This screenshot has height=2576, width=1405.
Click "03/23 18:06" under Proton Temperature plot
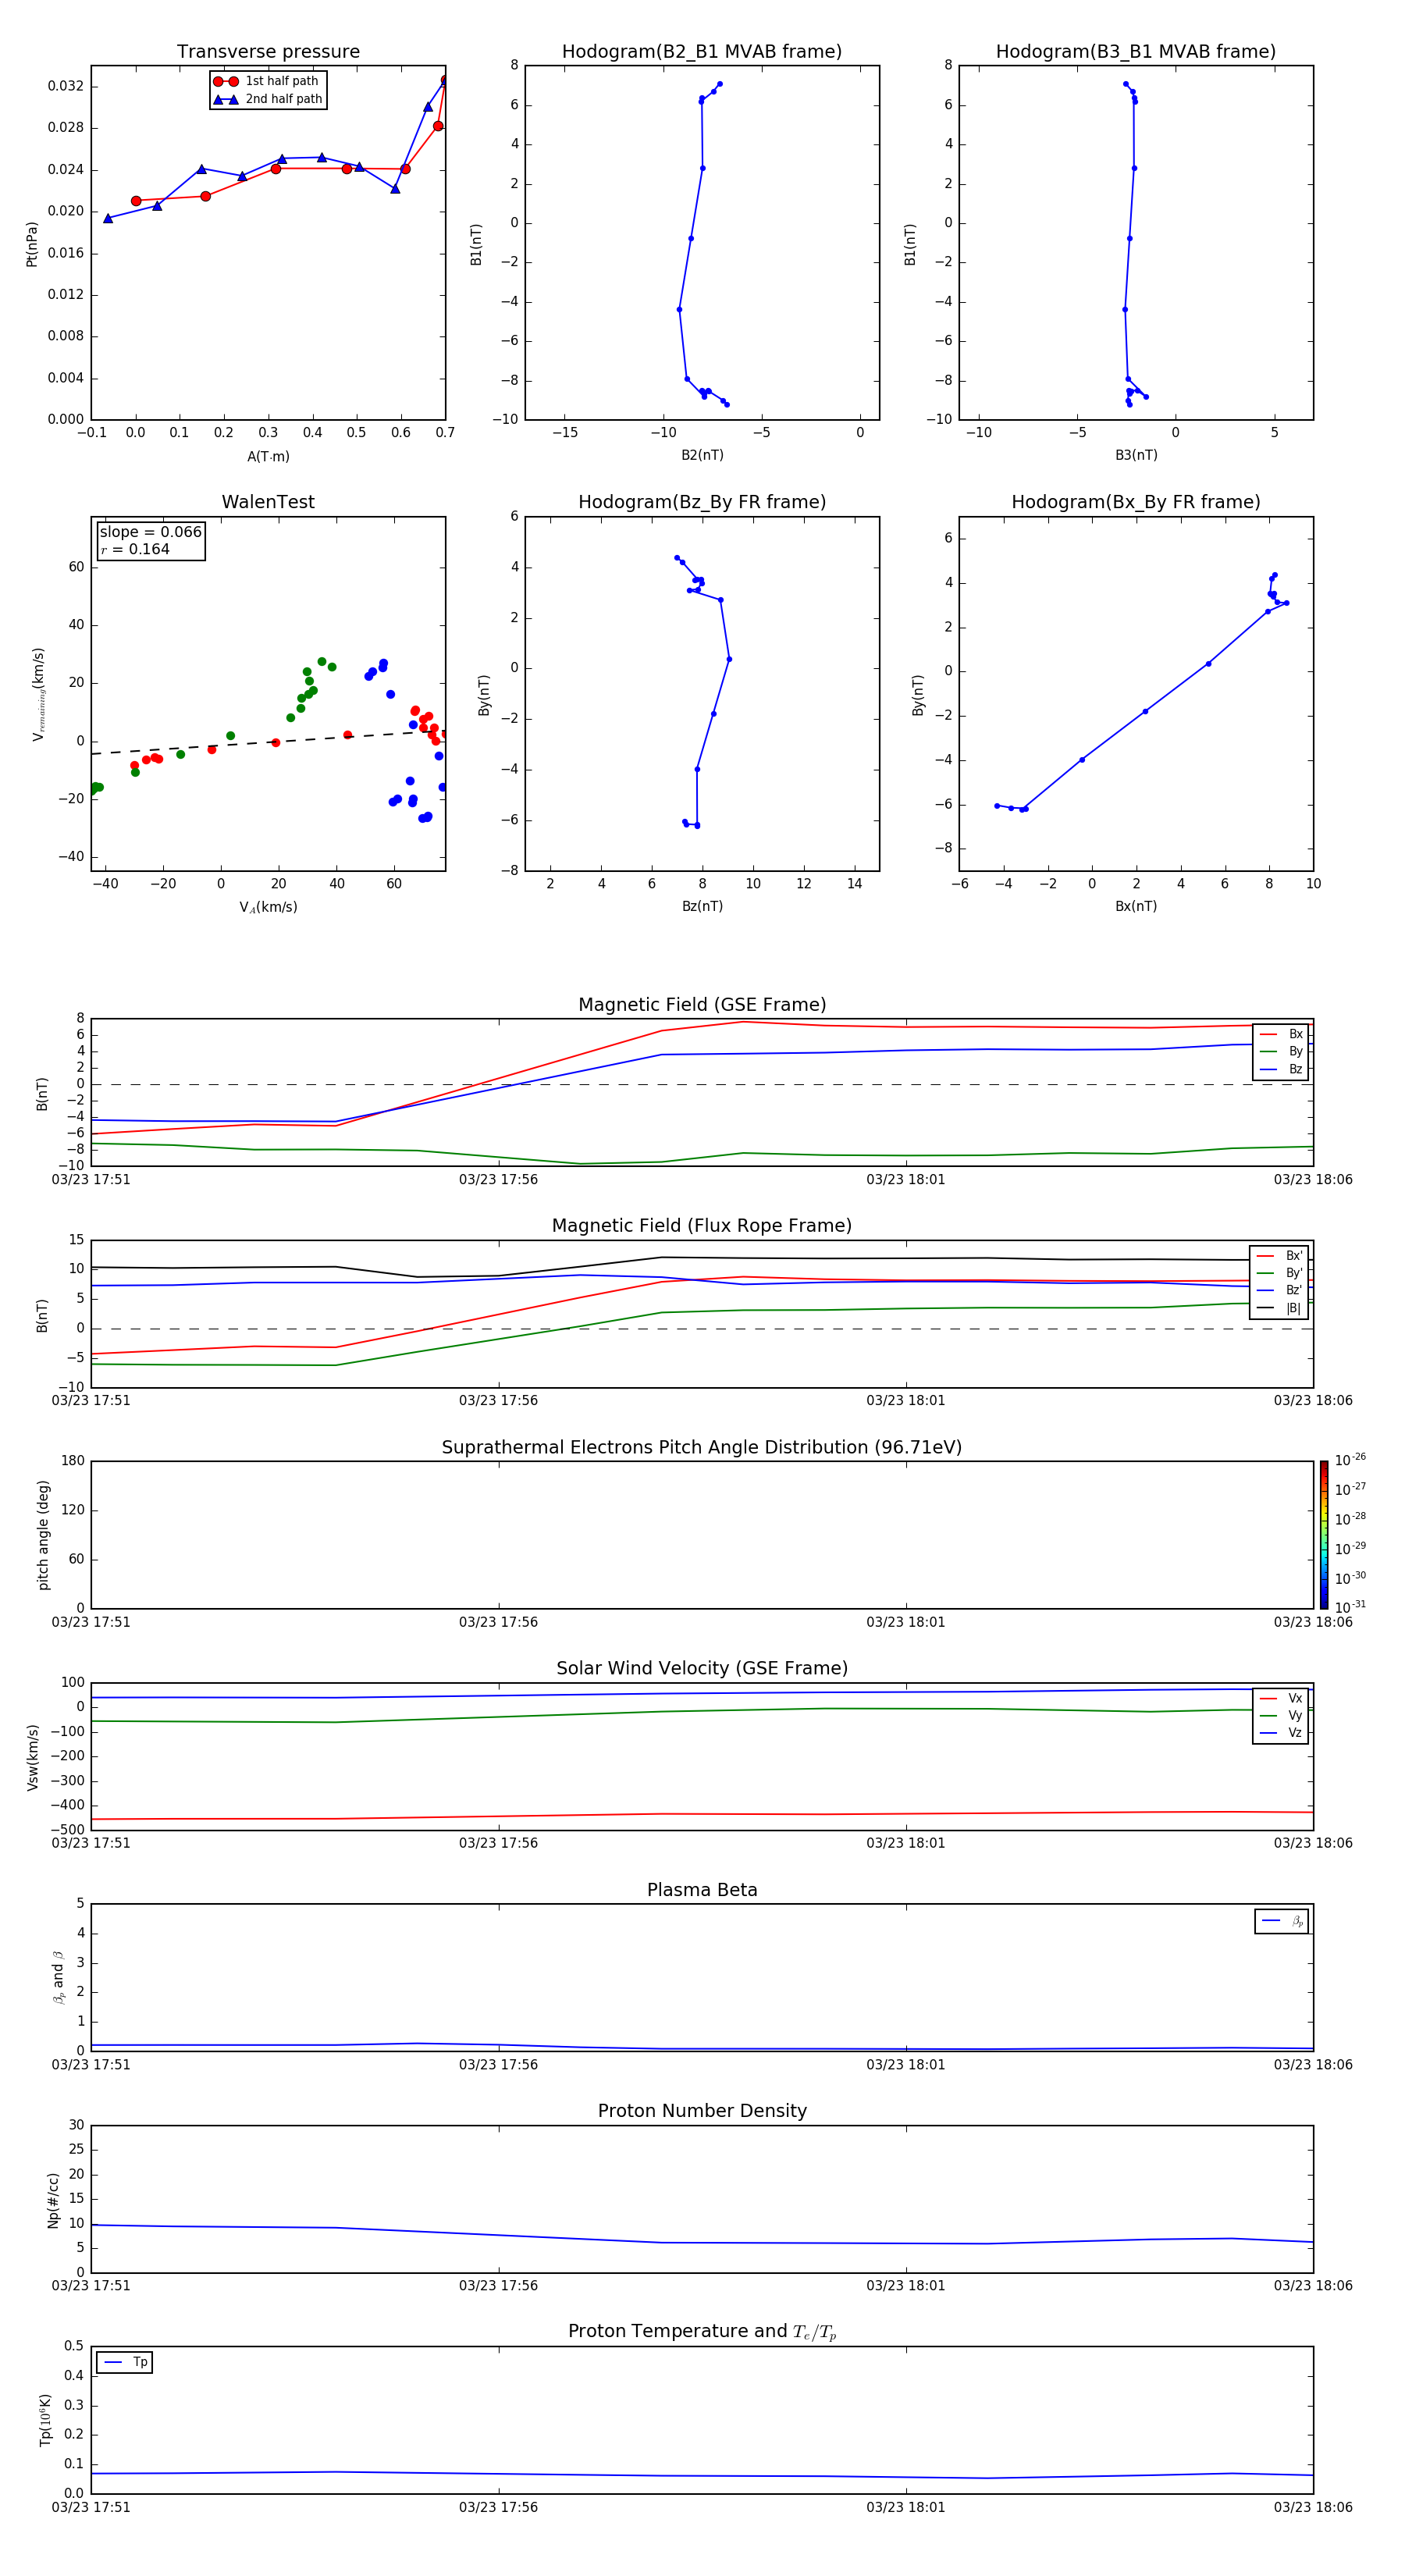tap(1313, 2508)
